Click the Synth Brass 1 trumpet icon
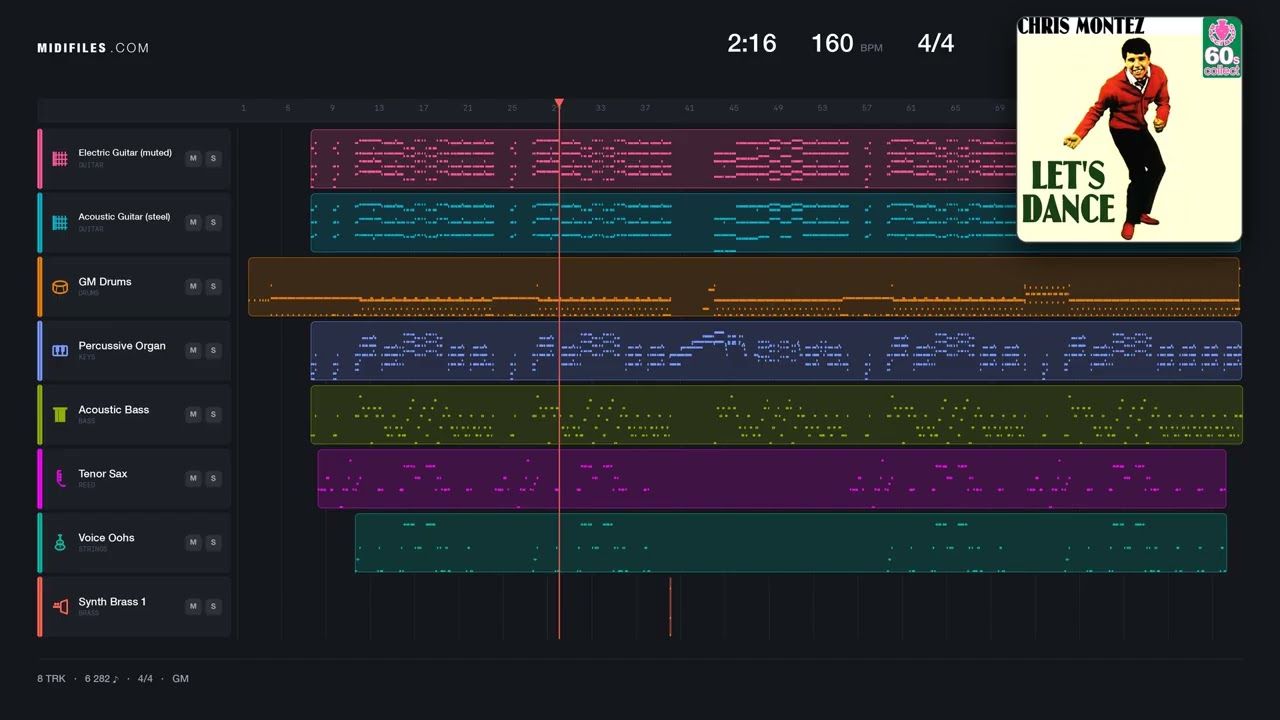 (60, 607)
